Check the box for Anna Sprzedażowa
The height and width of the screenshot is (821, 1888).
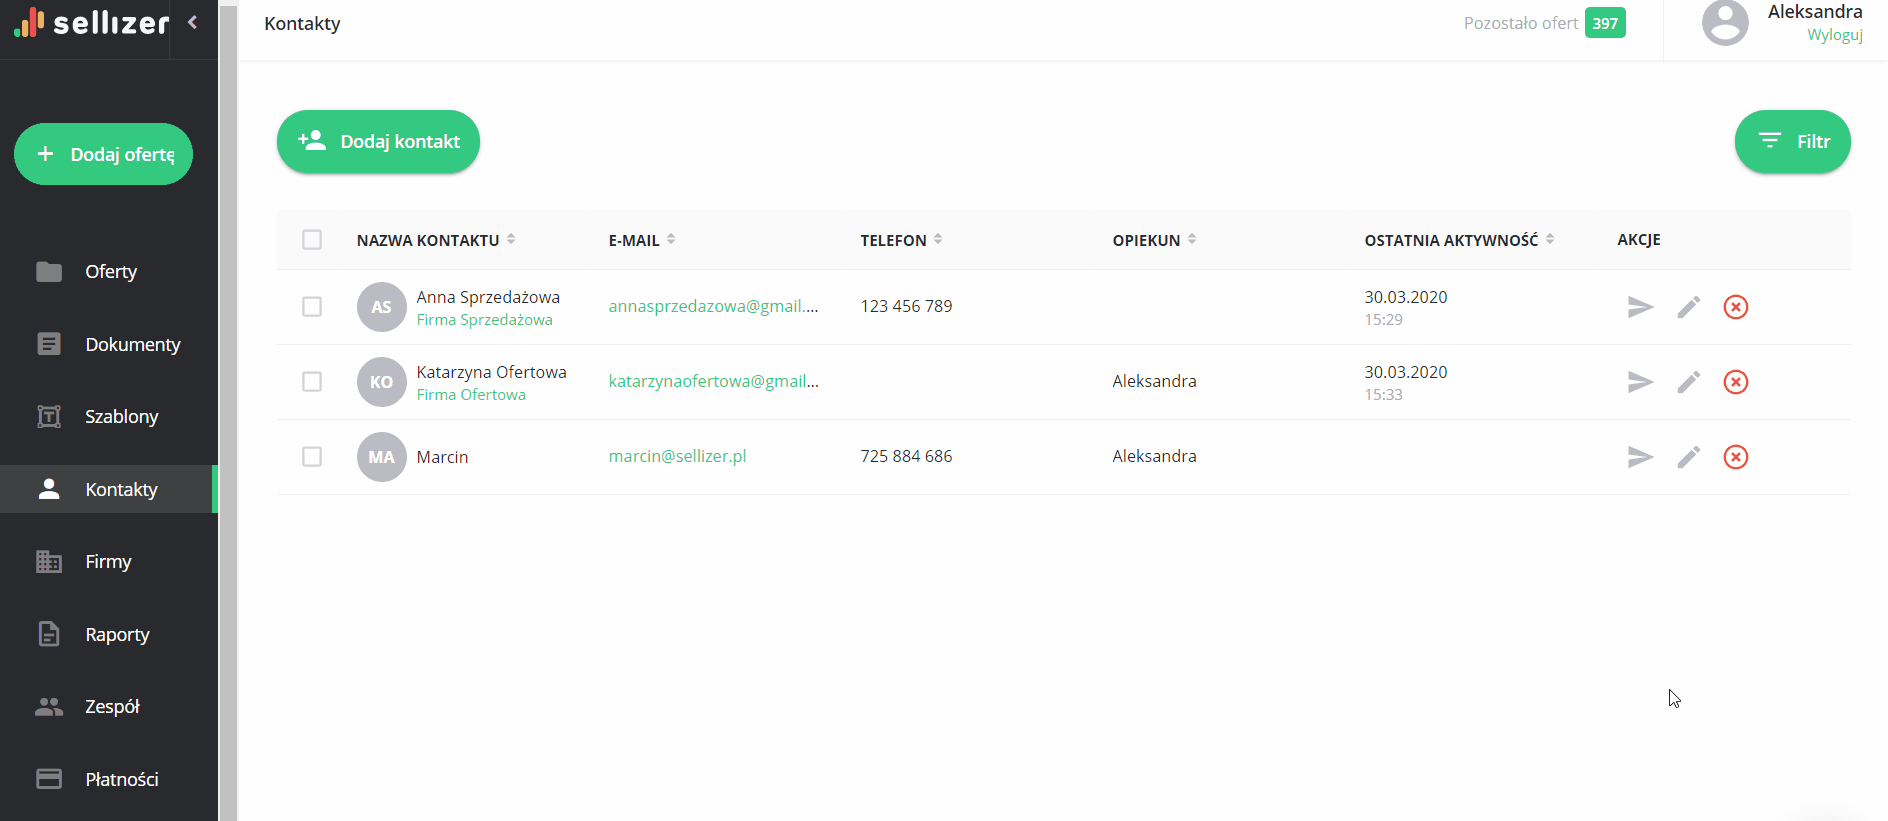click(x=312, y=307)
